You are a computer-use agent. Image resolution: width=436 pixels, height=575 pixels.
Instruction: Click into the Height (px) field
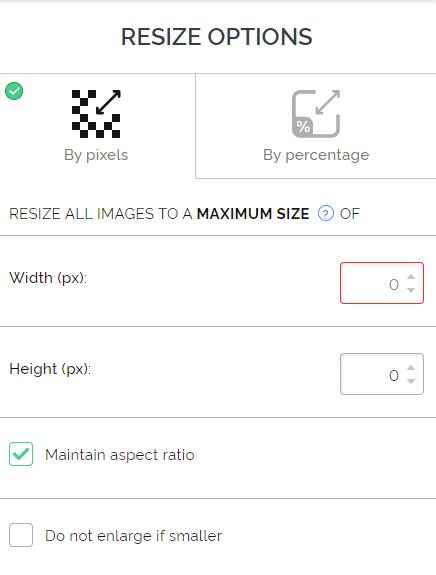coord(382,374)
